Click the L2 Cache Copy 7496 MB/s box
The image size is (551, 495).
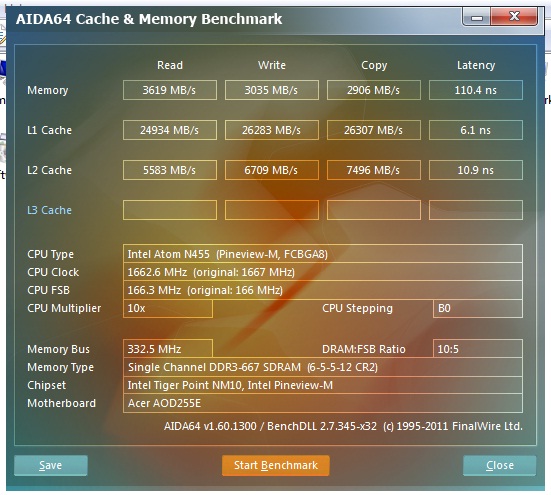[374, 170]
